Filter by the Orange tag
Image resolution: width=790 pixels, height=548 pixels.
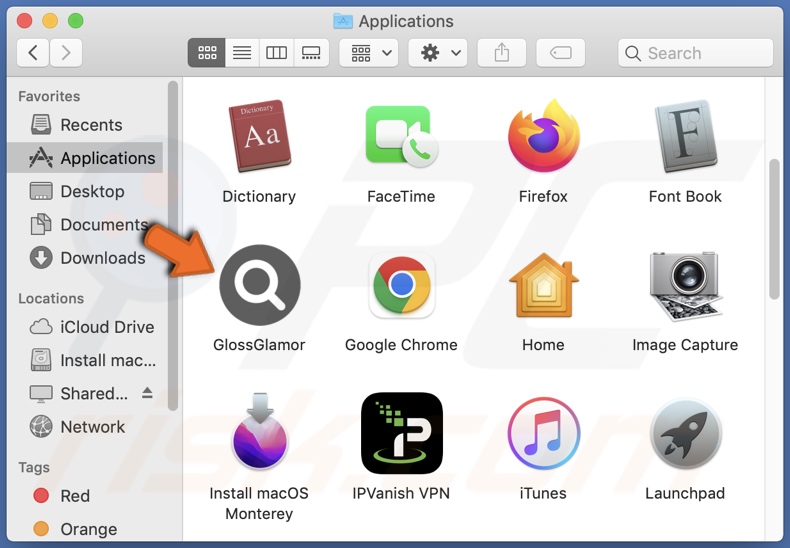tap(85, 529)
